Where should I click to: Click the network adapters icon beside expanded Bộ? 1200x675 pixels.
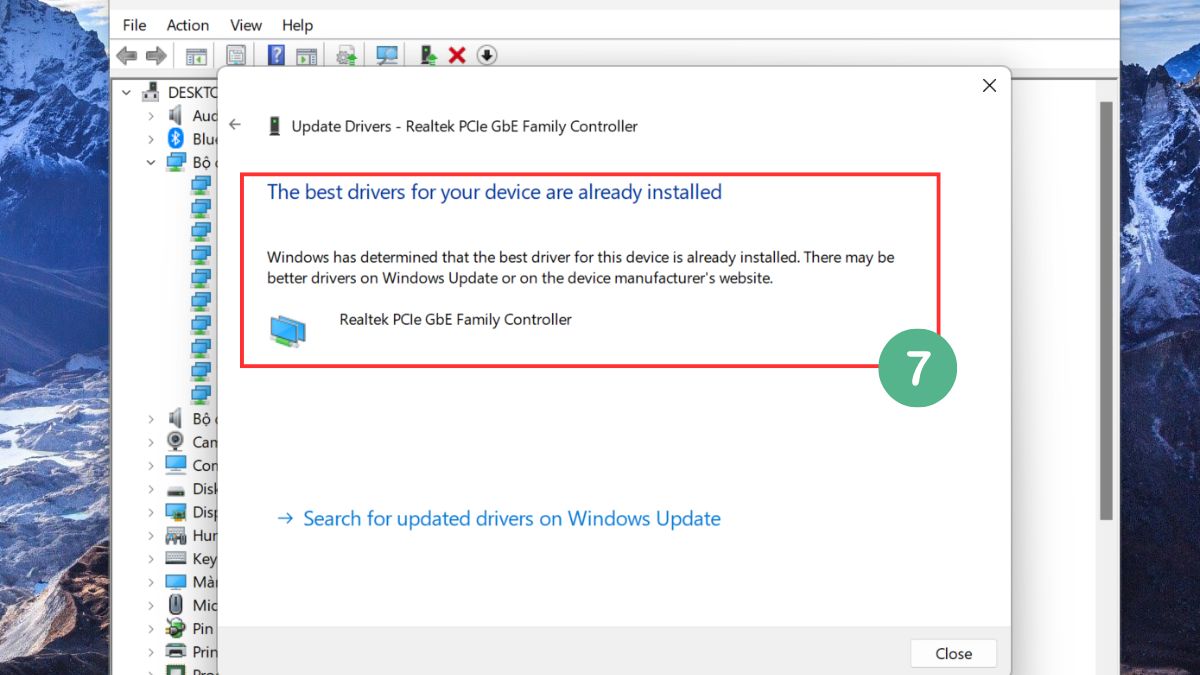coord(176,162)
